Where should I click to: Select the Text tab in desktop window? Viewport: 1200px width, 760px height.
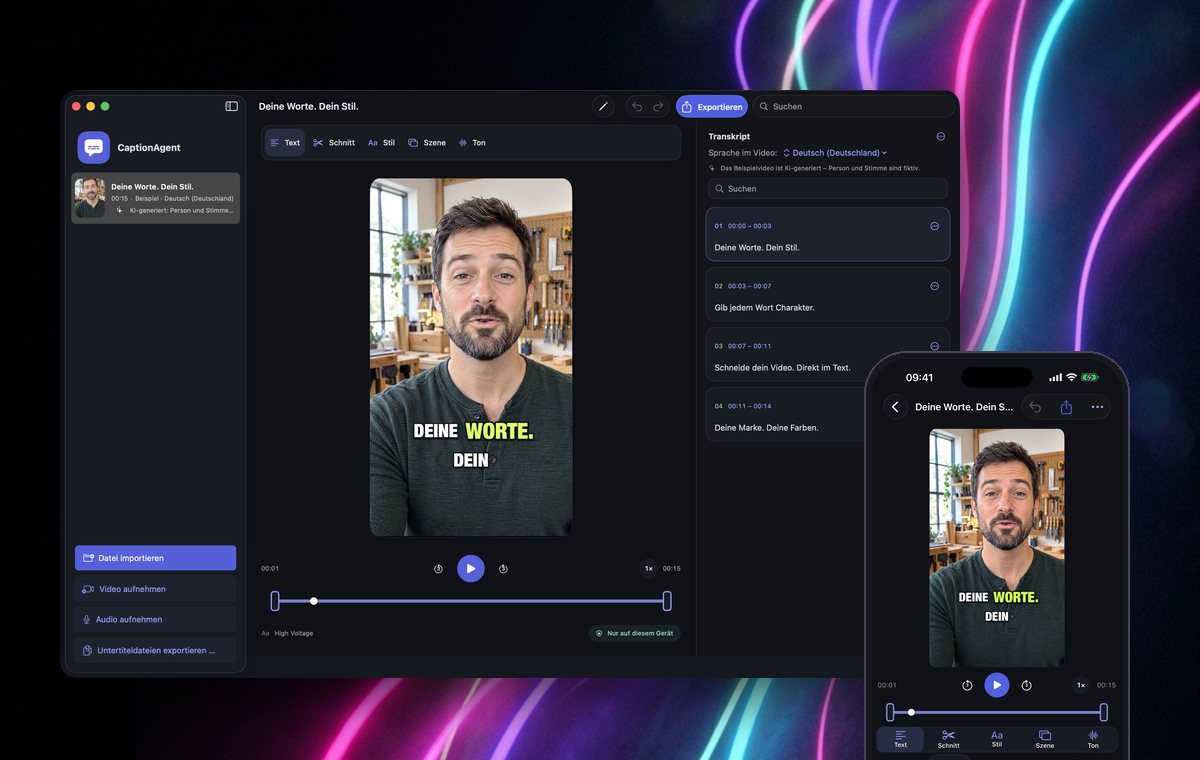pyautogui.click(x=285, y=143)
